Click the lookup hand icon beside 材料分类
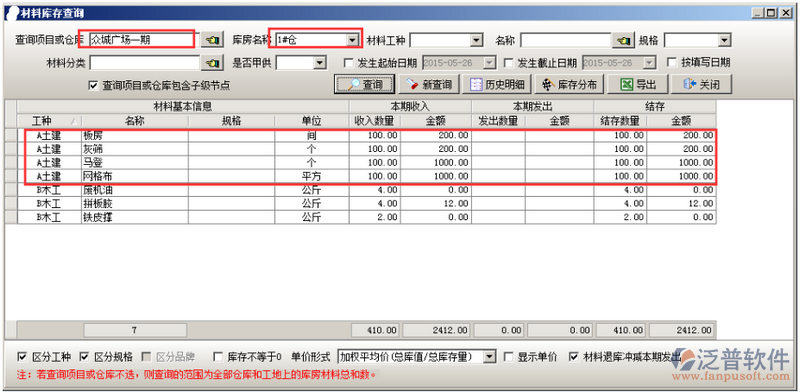800x392 pixels. [x=212, y=63]
